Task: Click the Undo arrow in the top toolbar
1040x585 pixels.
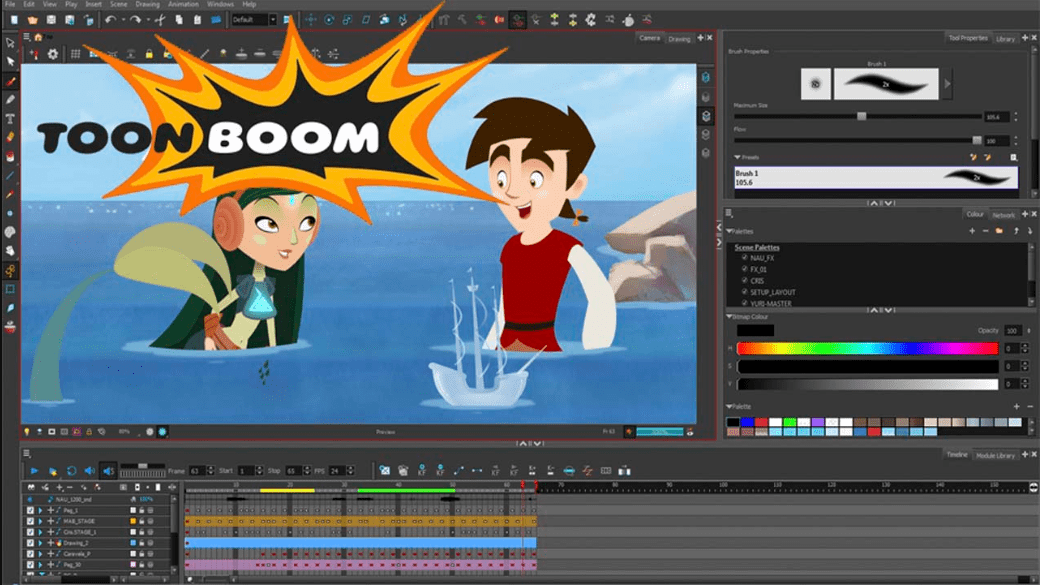Action: click(x=110, y=20)
